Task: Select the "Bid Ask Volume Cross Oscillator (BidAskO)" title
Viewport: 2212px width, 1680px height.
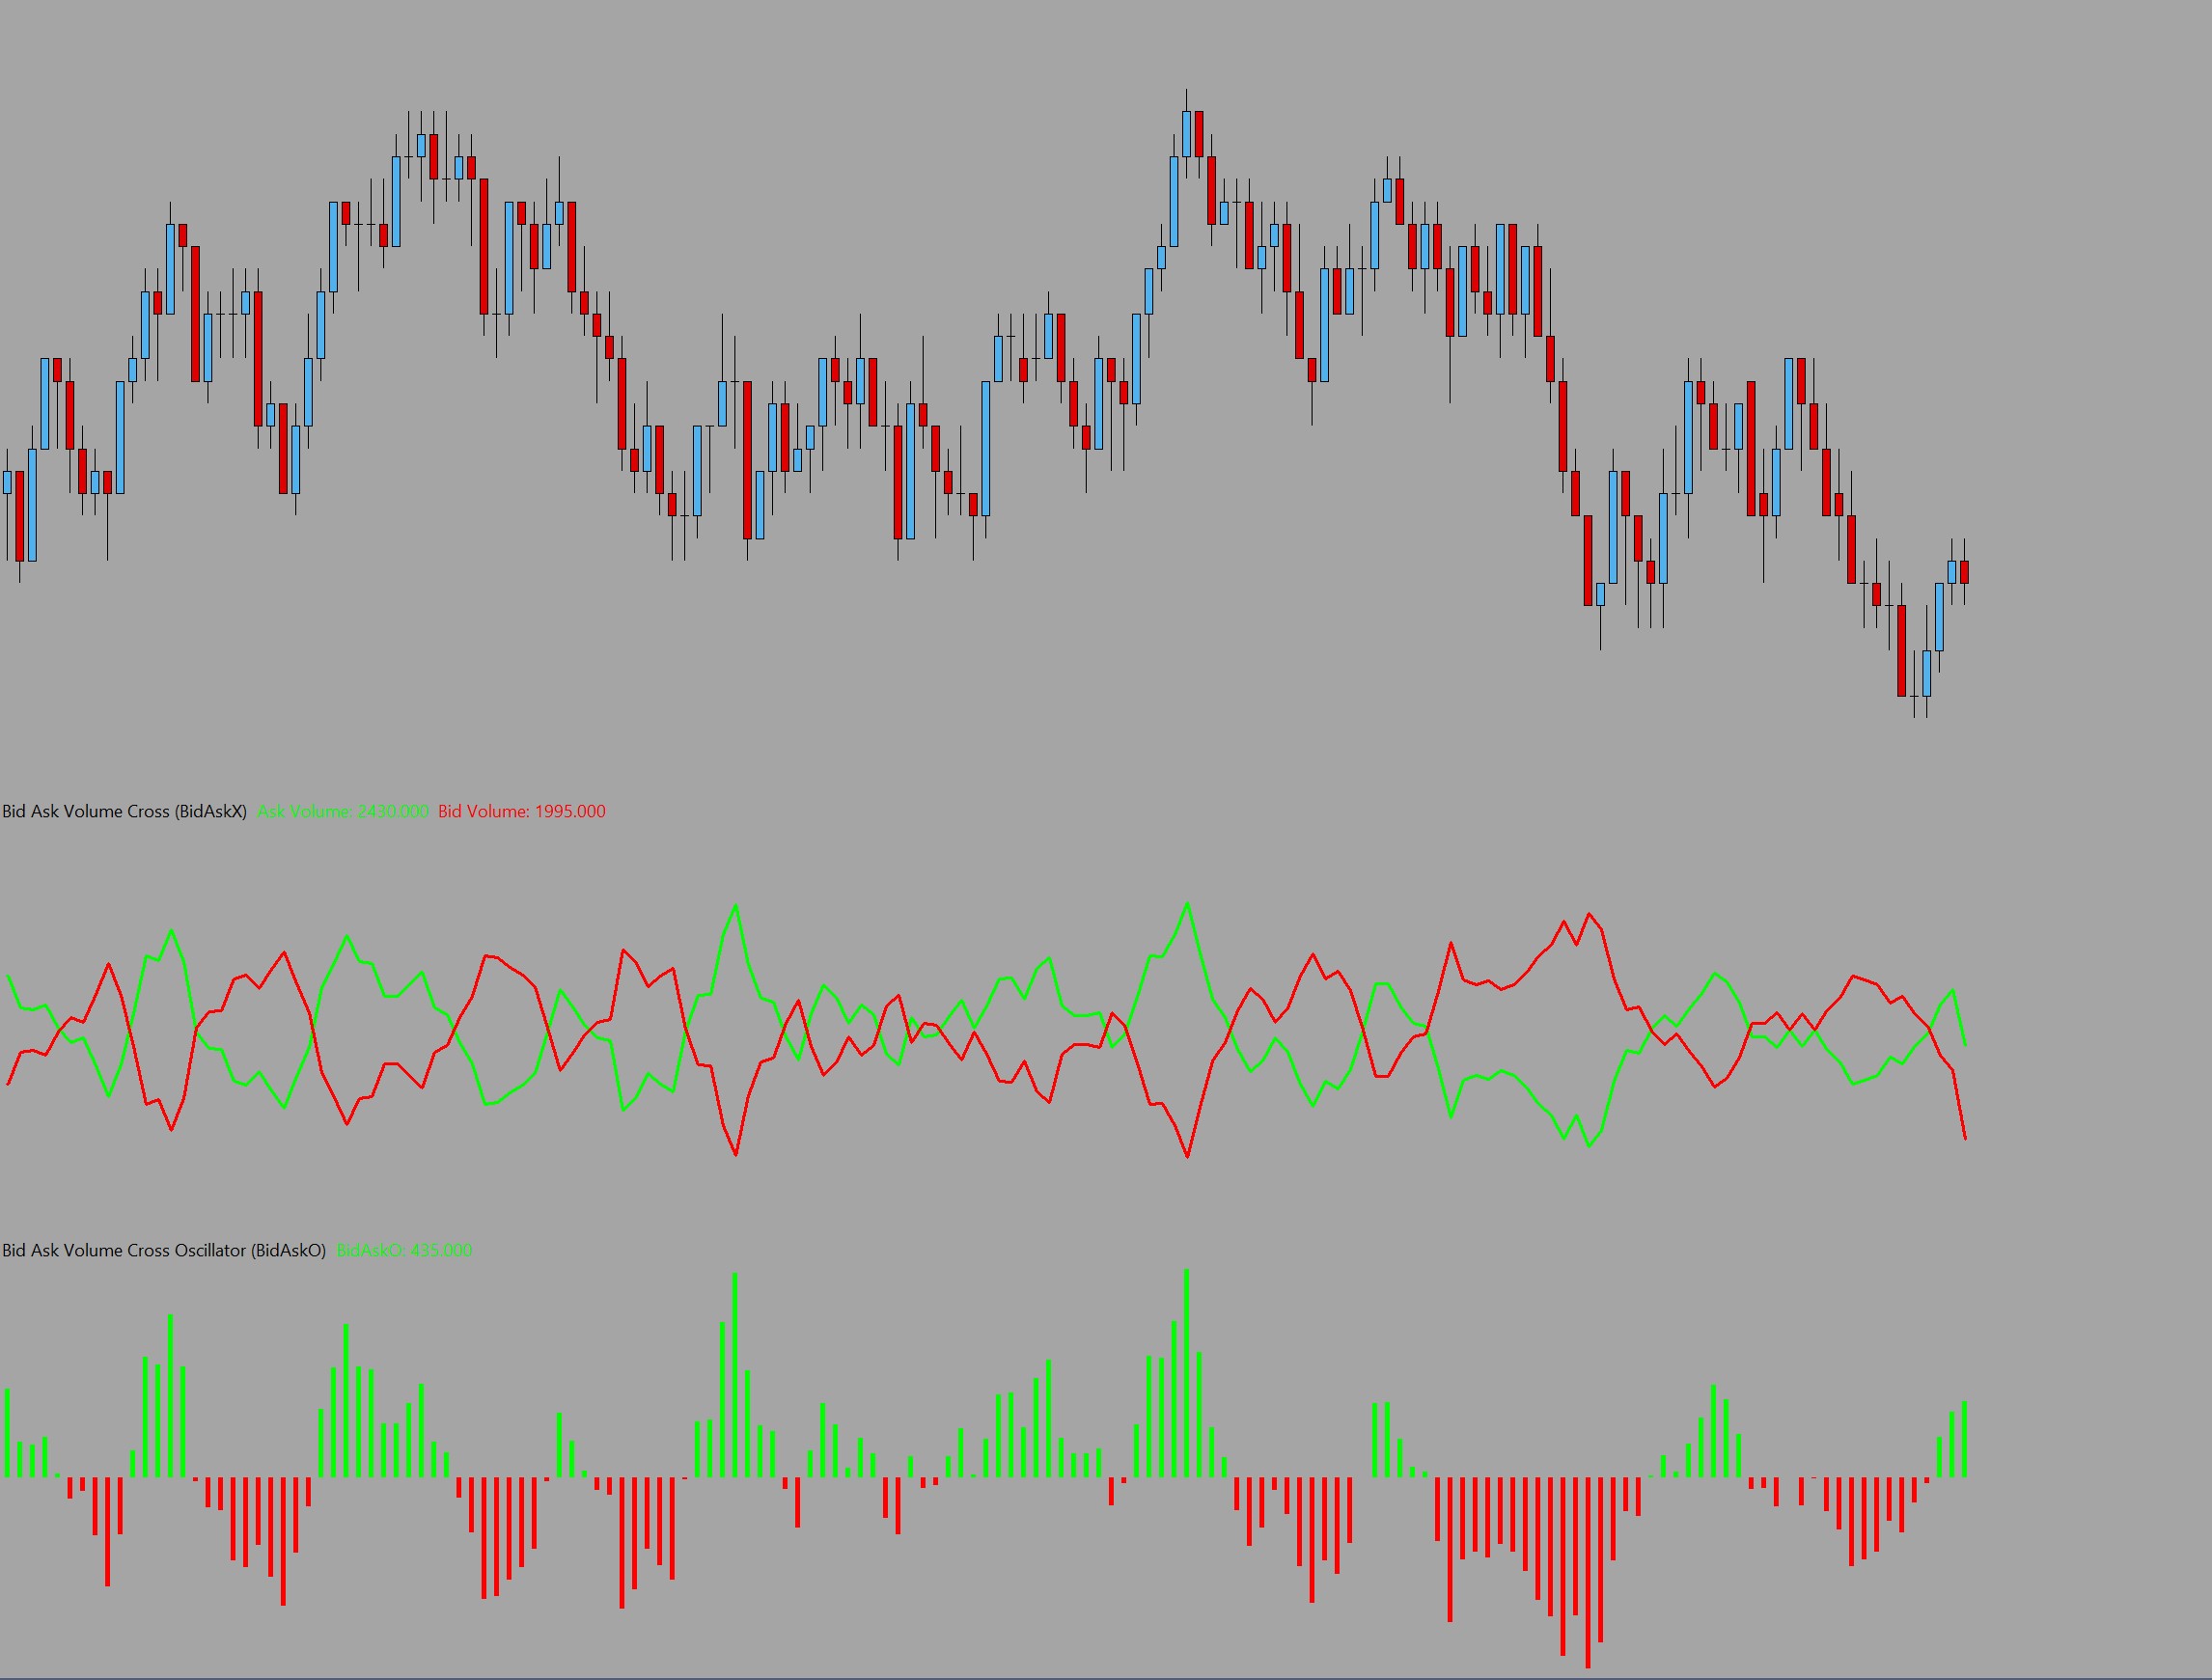Action: coord(164,1250)
